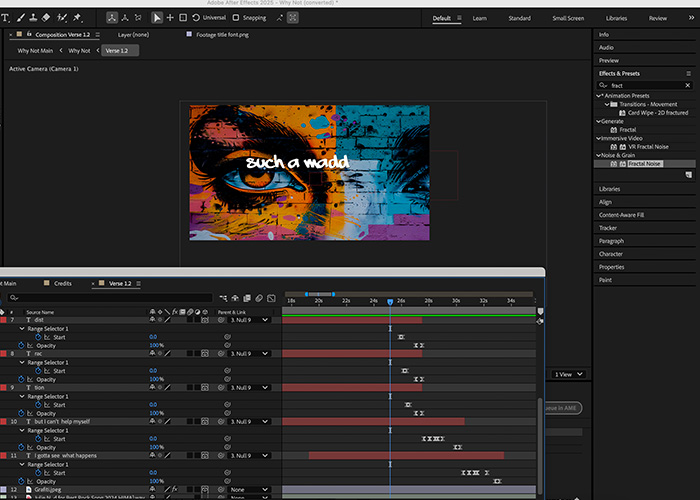This screenshot has width=700, height=500.
Task: Open the Paragraph panel
Action: [x=611, y=241]
